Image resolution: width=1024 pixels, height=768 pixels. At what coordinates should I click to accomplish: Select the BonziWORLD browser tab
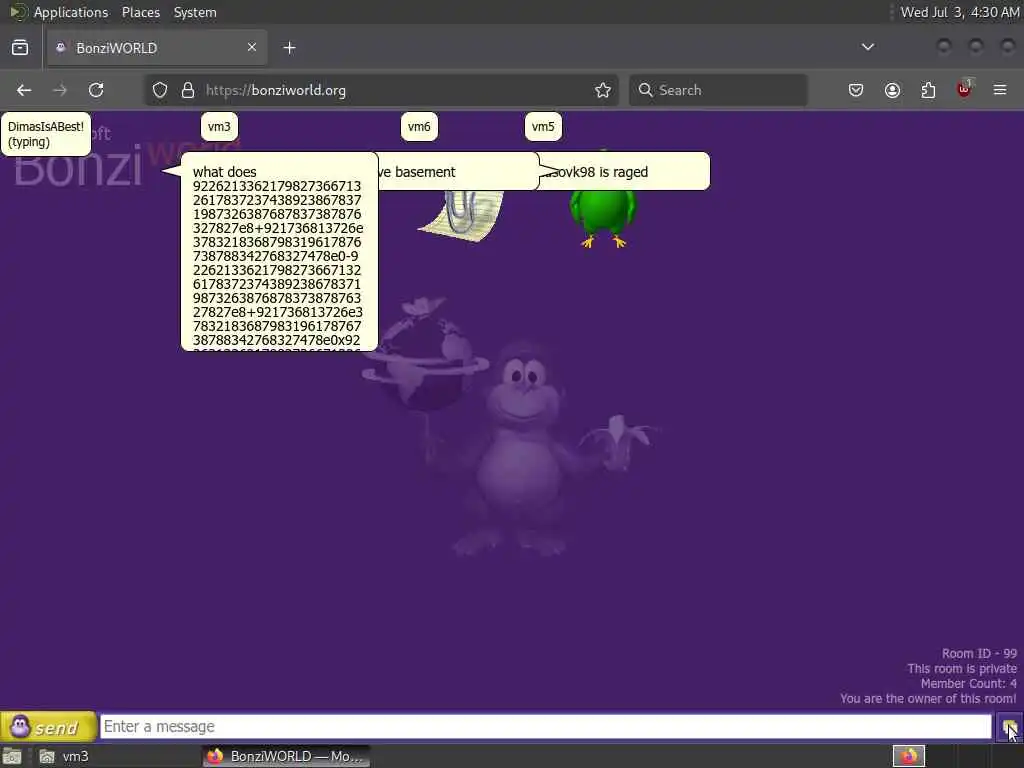pyautogui.click(x=157, y=48)
